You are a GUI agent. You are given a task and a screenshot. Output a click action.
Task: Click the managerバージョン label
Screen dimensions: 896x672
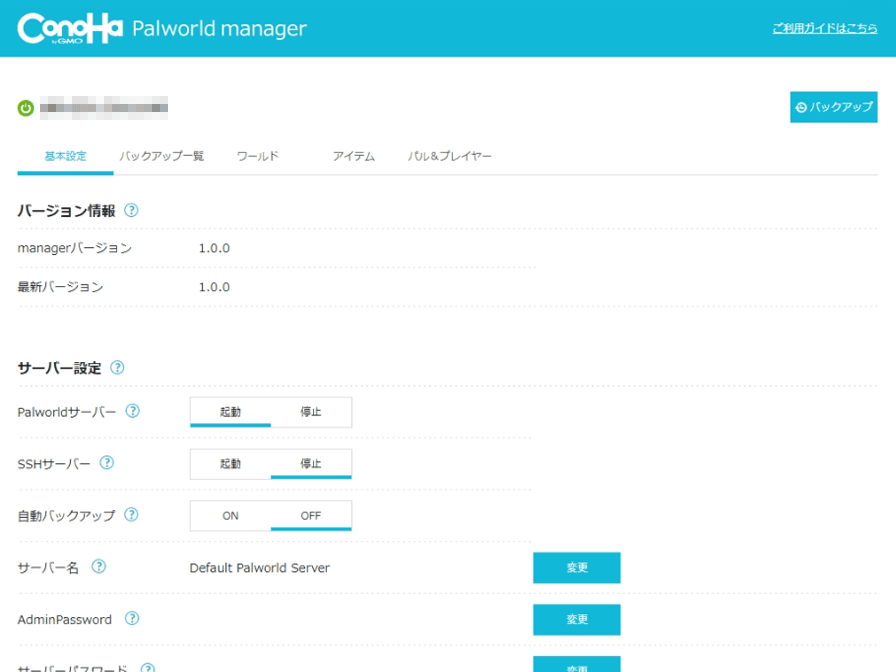[x=75, y=248]
